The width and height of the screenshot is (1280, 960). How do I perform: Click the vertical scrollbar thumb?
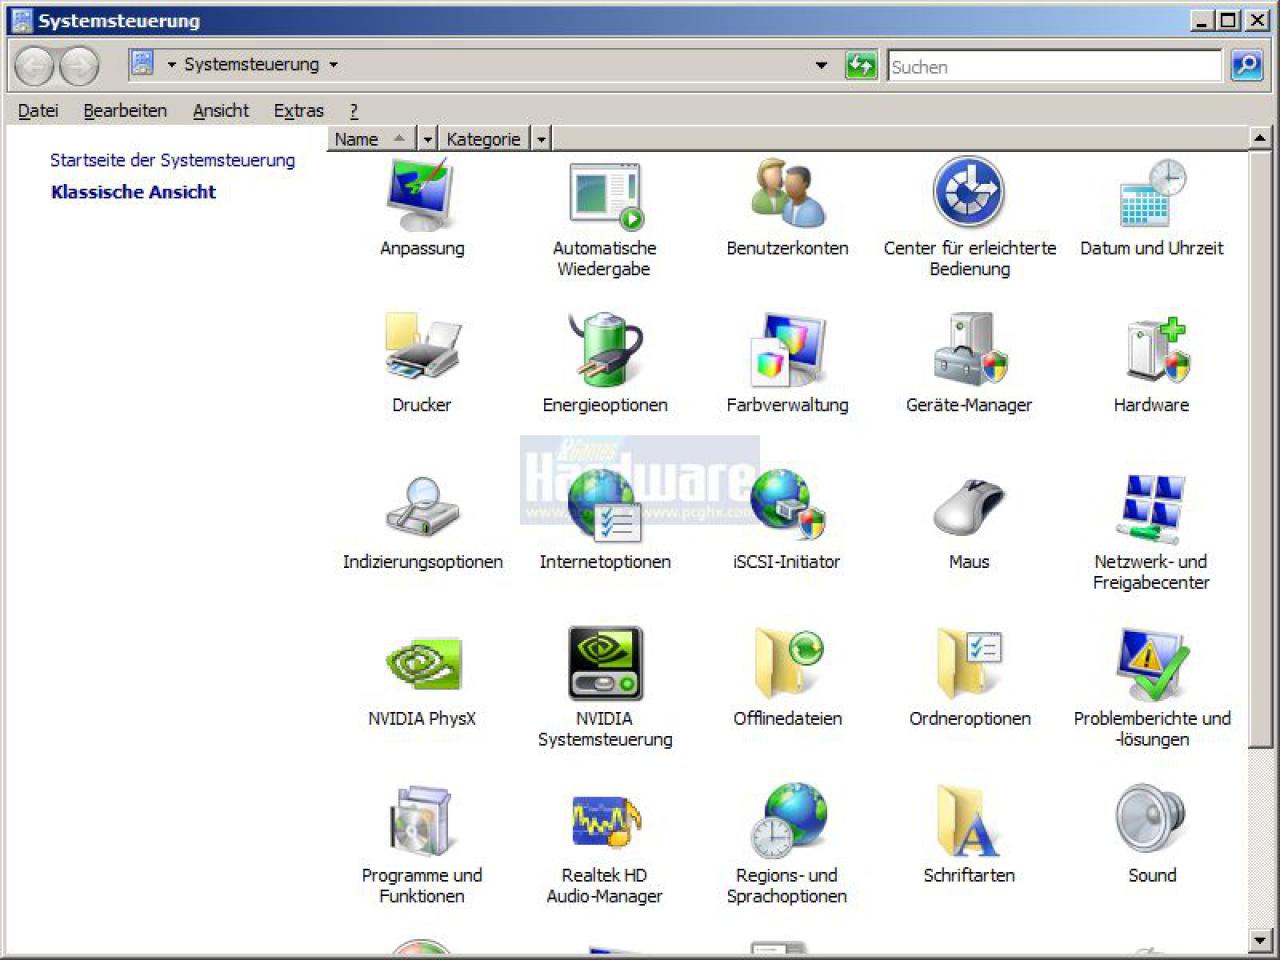click(x=1260, y=448)
